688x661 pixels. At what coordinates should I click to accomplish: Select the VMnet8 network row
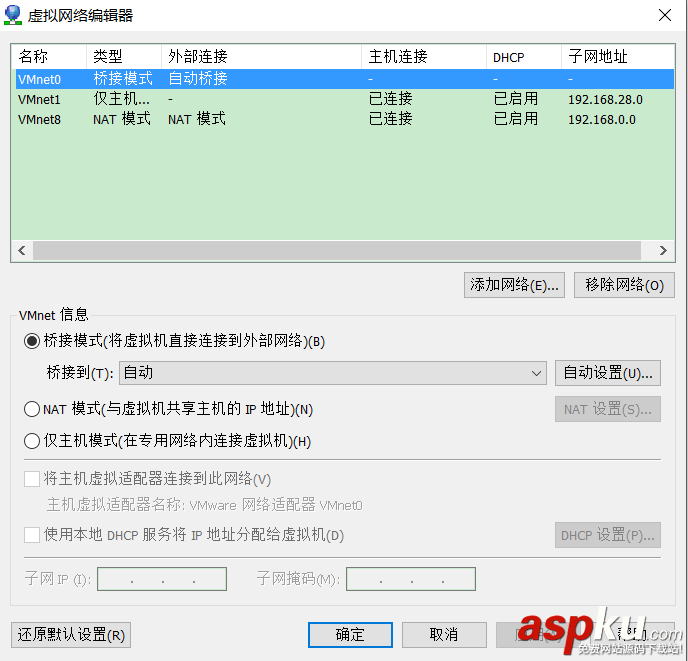click(344, 119)
